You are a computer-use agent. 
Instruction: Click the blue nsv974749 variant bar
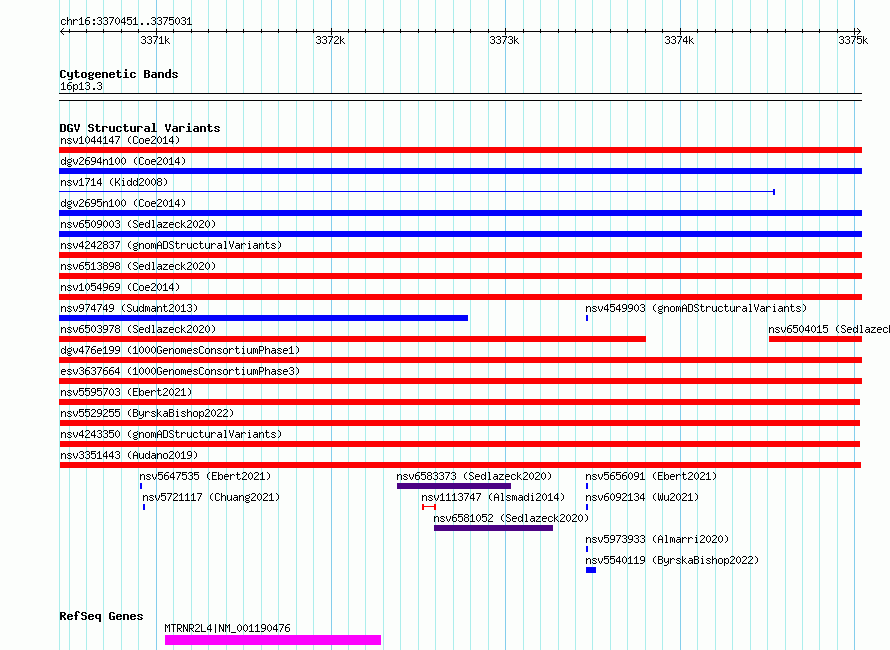pyautogui.click(x=263, y=318)
